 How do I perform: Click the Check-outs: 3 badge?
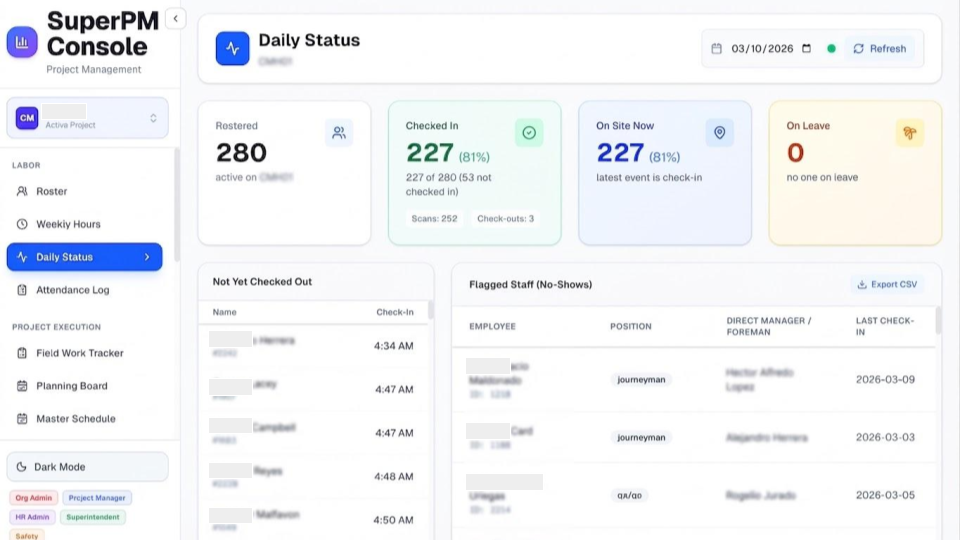[506, 219]
